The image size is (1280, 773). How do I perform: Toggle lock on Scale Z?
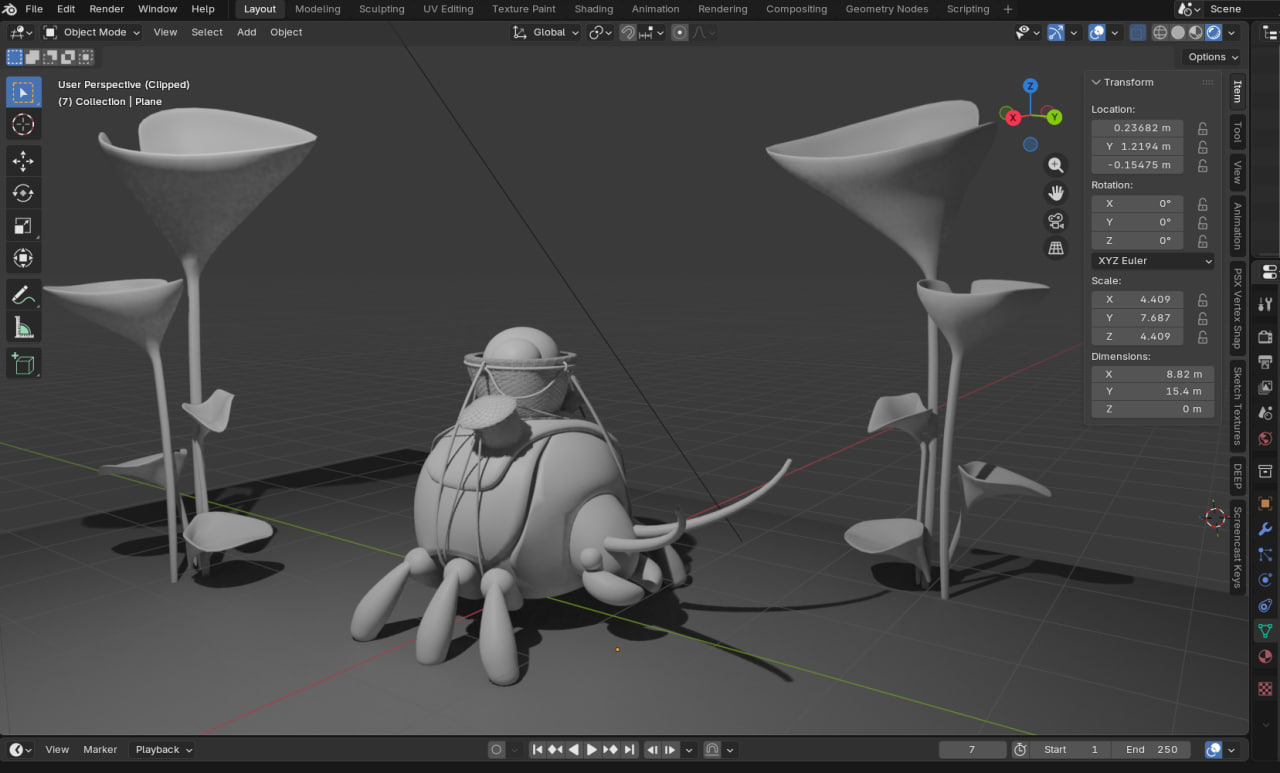pos(1202,337)
